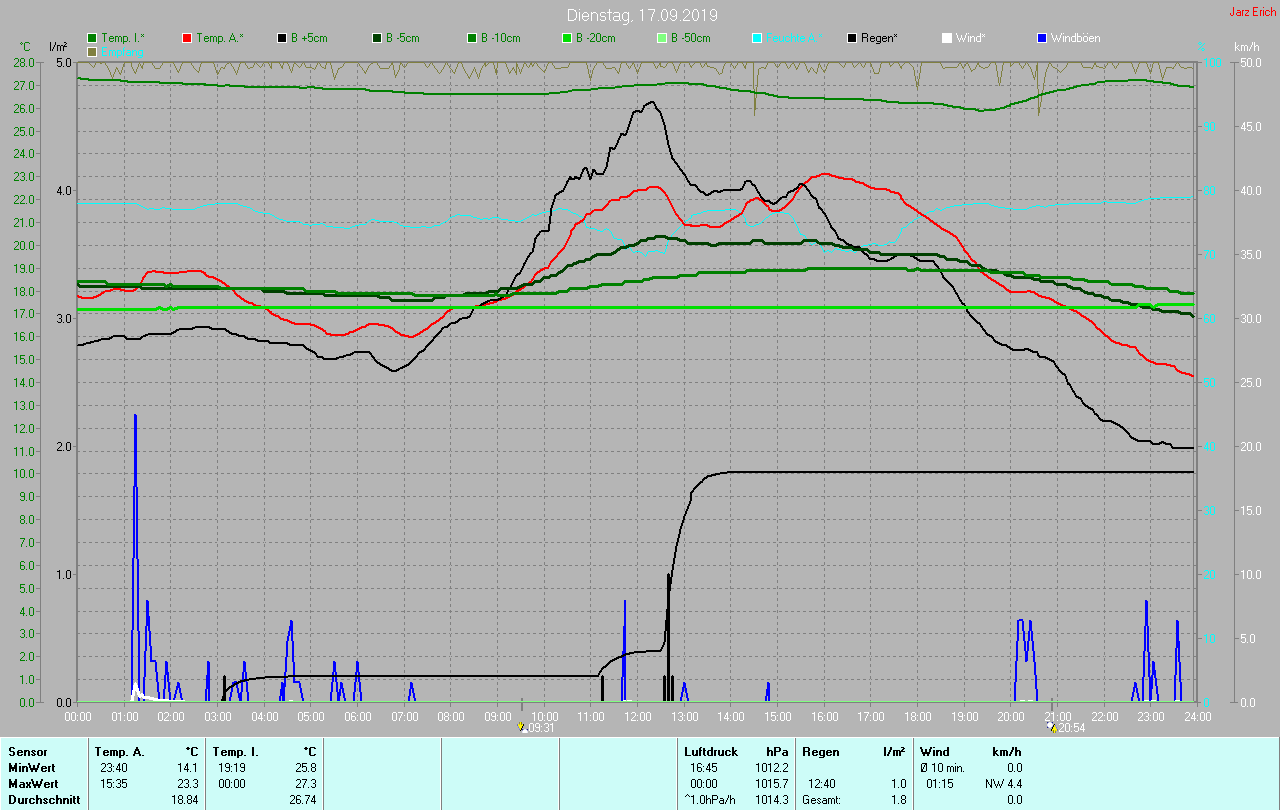1280x810 pixels.
Task: Select the B -5cm legend marker
Action: coord(377,38)
